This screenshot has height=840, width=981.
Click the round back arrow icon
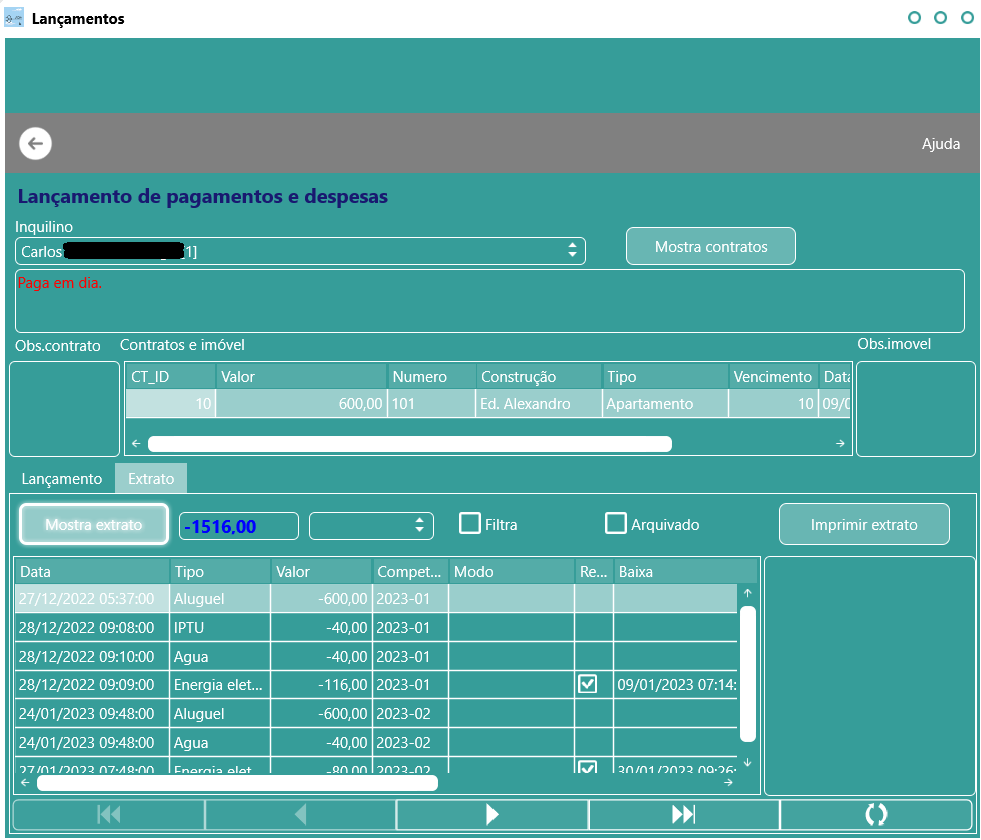point(35,144)
